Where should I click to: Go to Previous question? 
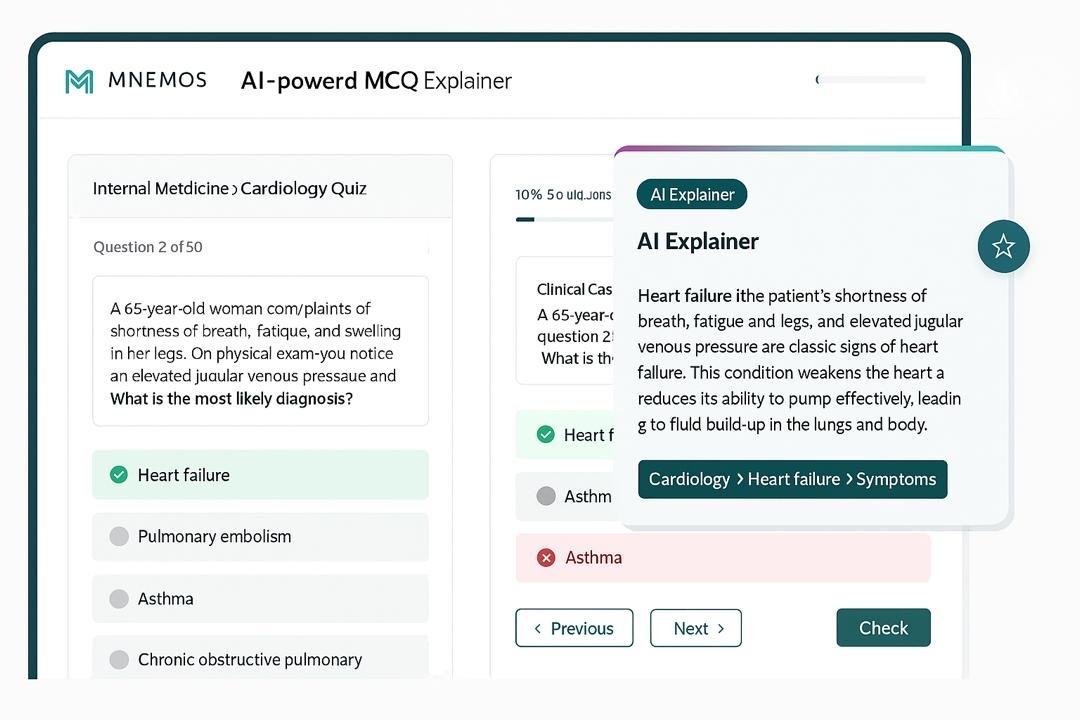click(574, 628)
